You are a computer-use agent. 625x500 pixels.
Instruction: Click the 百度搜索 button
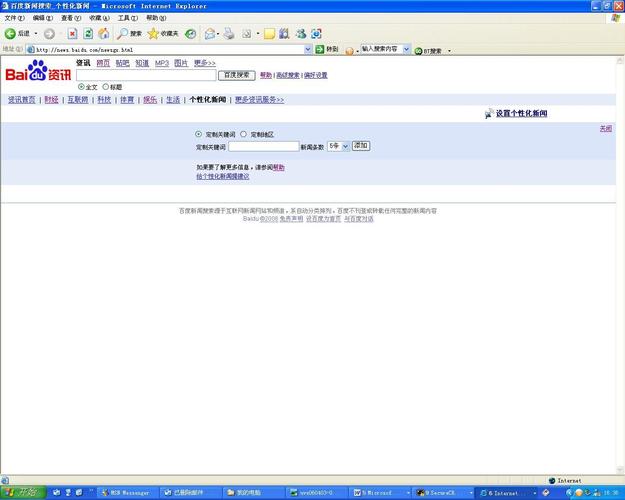click(x=237, y=75)
